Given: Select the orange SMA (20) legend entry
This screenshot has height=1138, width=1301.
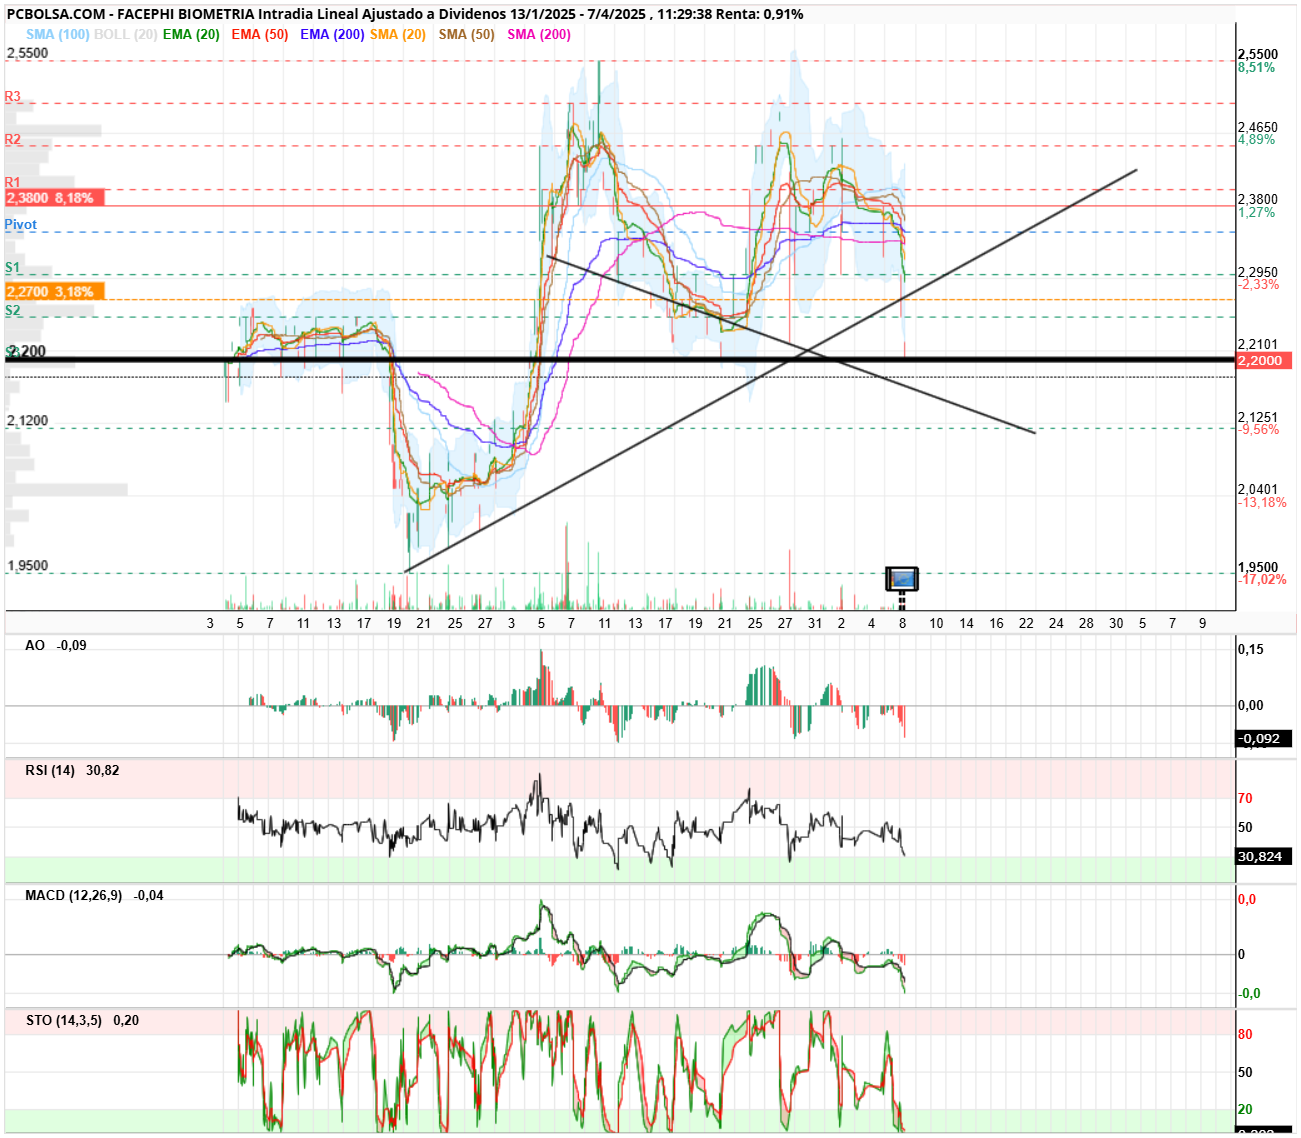Looking at the screenshot, I should click(x=398, y=34).
